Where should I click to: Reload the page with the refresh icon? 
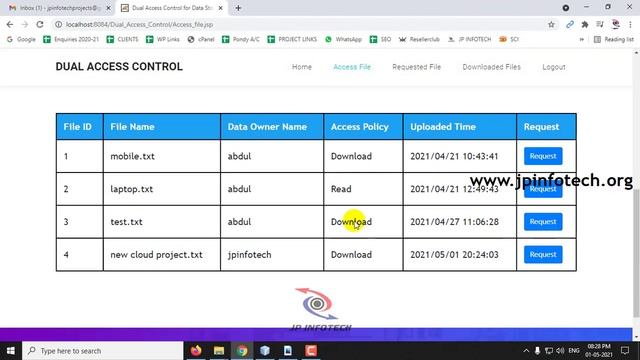40,24
